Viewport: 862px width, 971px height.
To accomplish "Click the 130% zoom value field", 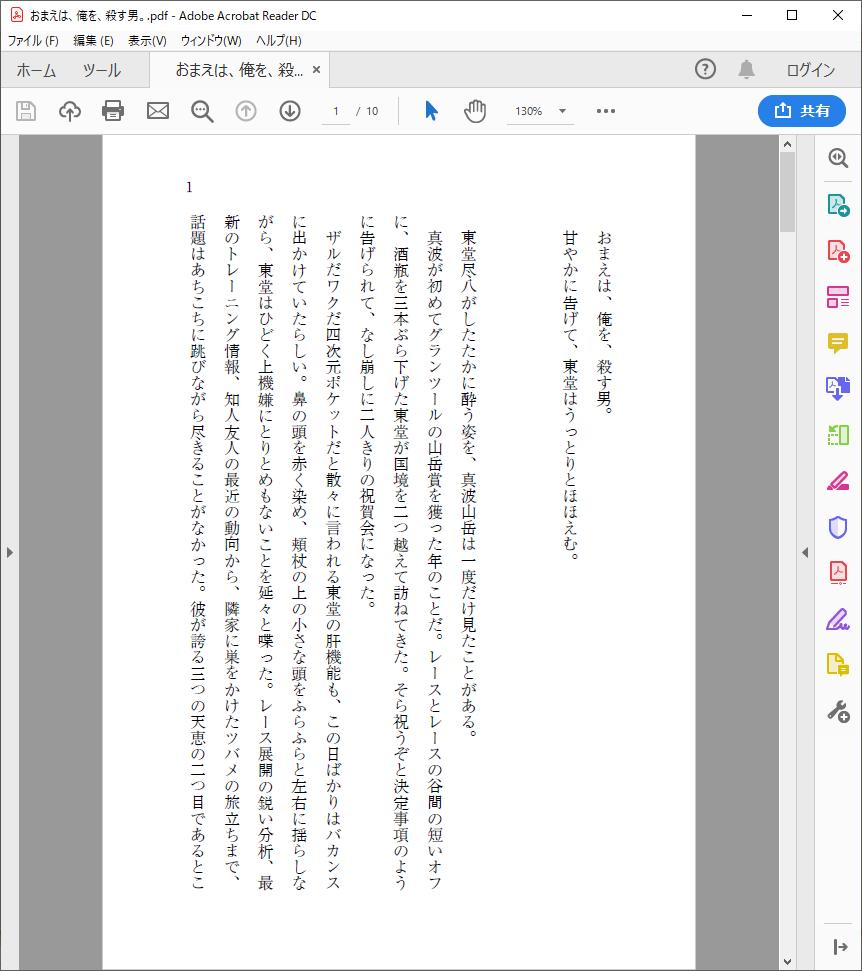I will click(528, 111).
